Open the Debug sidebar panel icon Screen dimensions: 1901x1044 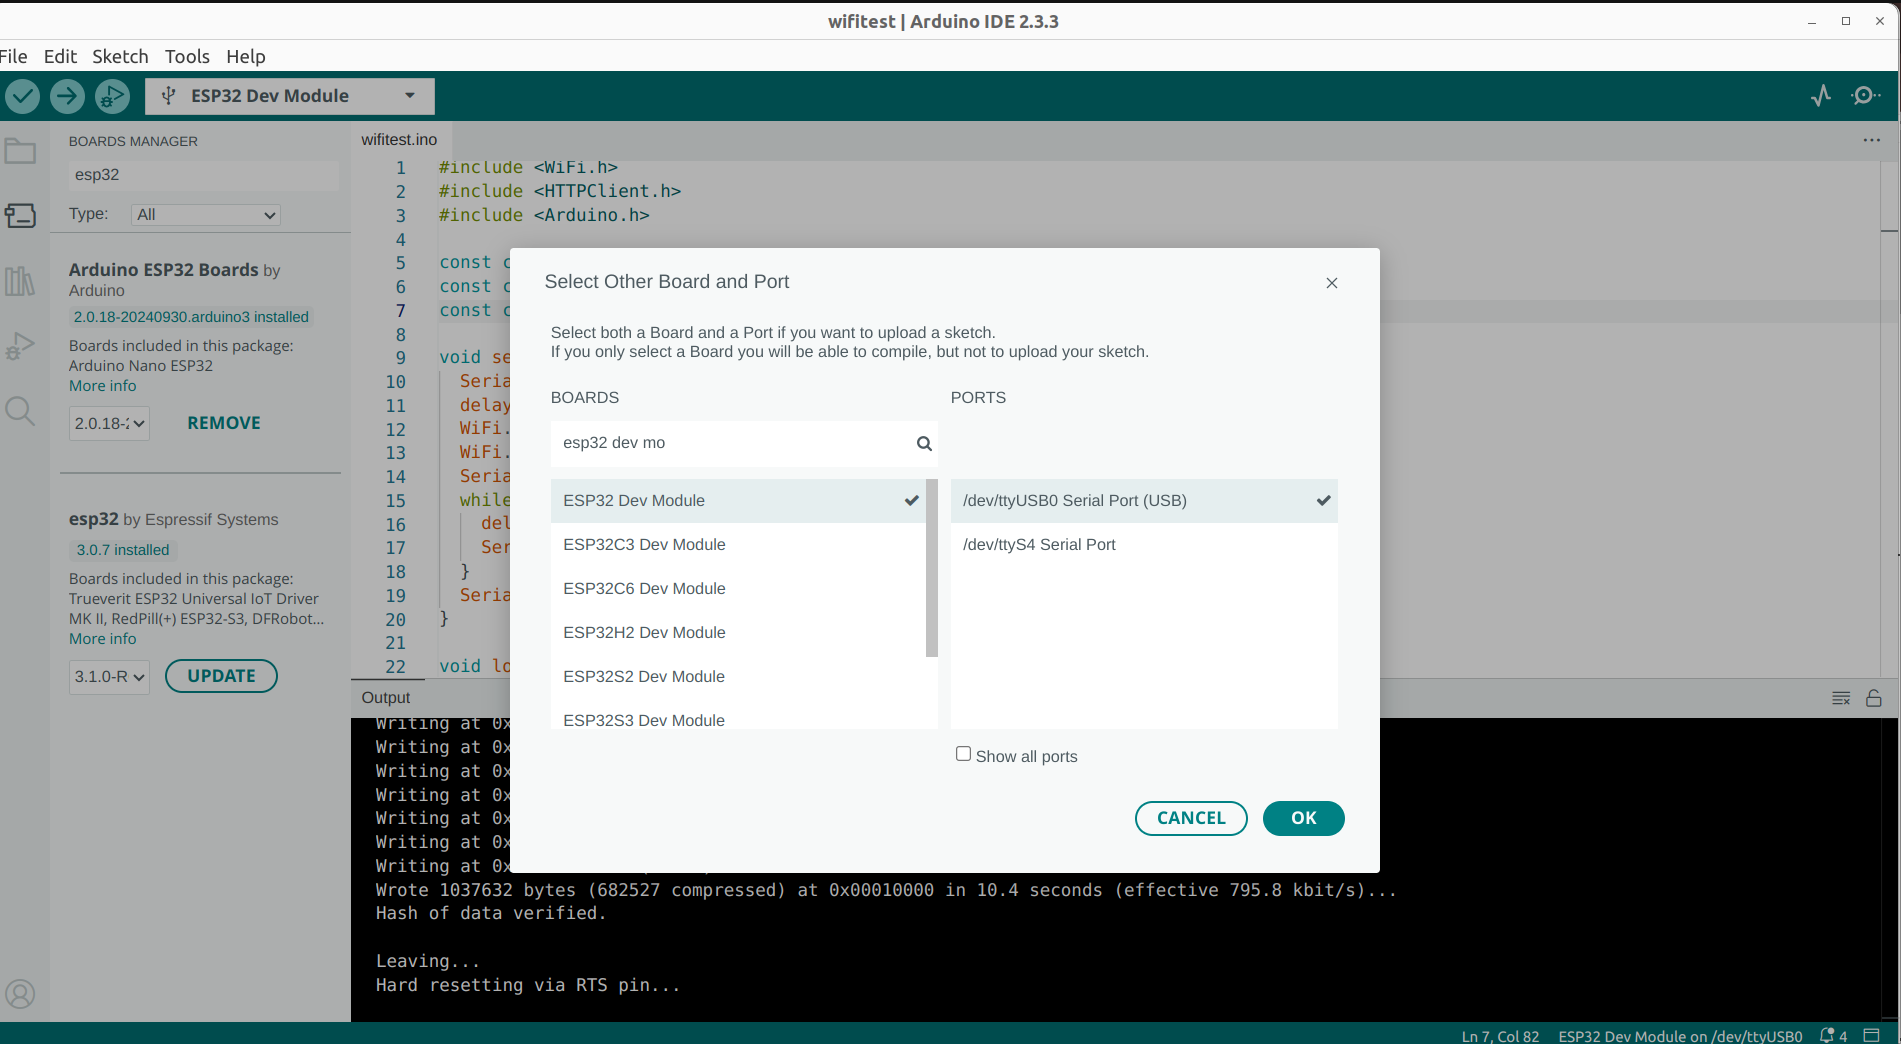[20, 346]
